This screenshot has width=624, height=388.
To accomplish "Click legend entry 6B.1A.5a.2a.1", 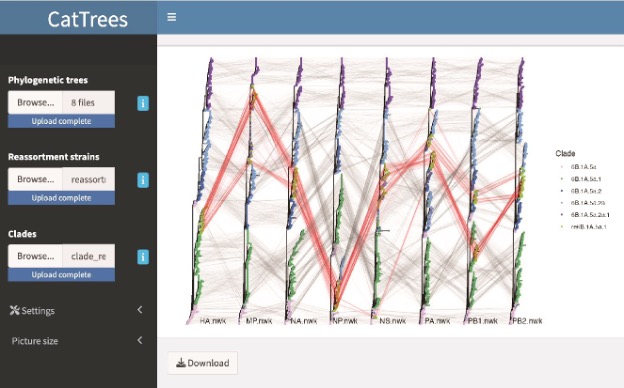I will [590, 215].
